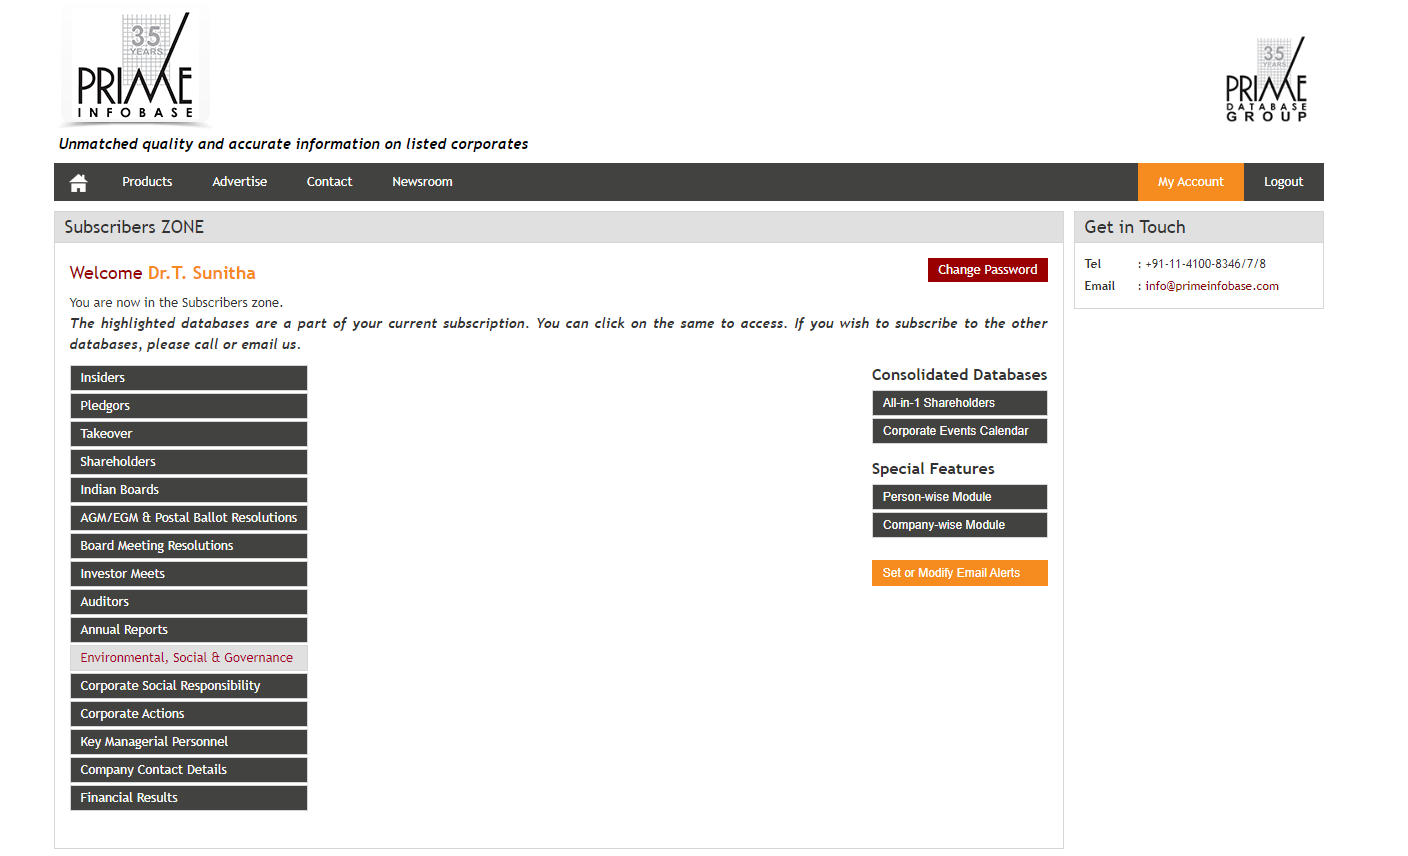Open the Environmental, Social & Governance database
The height and width of the screenshot is (856, 1408).
point(188,658)
